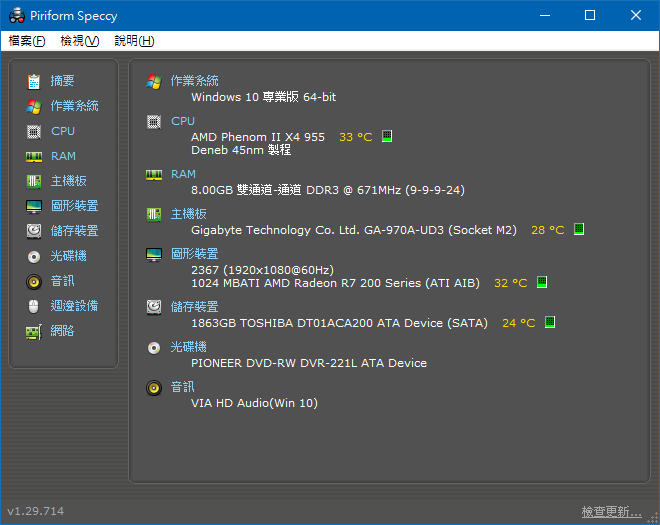
Task: Click the 2367 (1920x1080@60Hz) monitor line
Action: pyautogui.click(x=262, y=270)
